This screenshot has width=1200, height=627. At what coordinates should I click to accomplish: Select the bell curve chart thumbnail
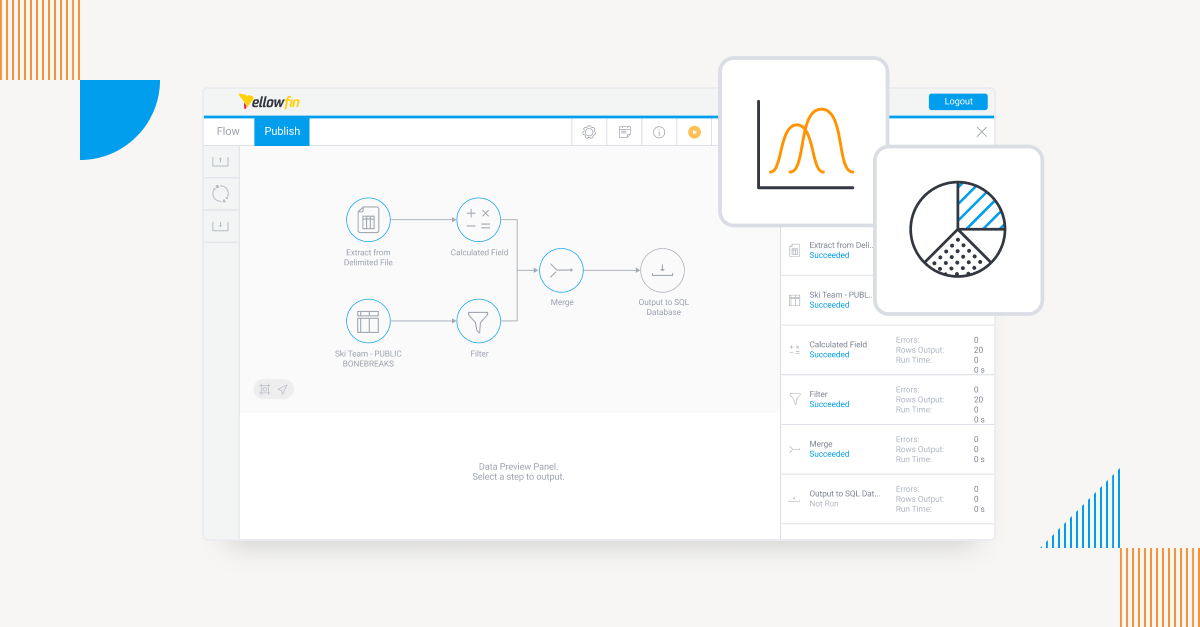[x=803, y=141]
